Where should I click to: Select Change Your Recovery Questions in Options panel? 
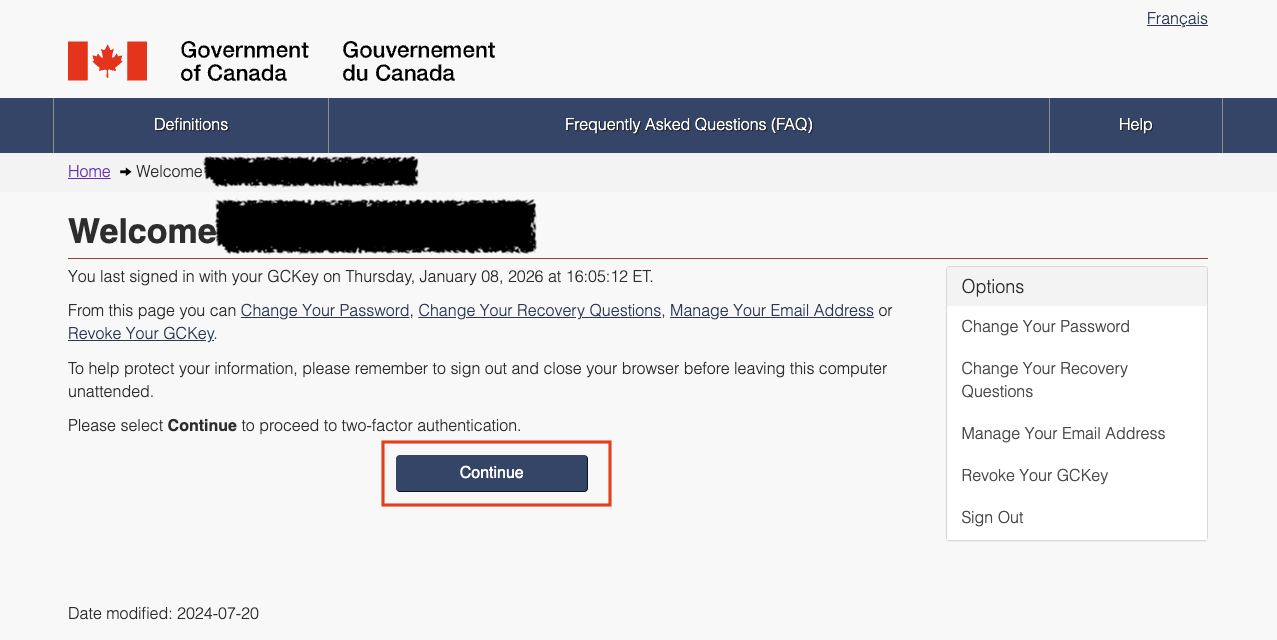pyautogui.click(x=1044, y=380)
